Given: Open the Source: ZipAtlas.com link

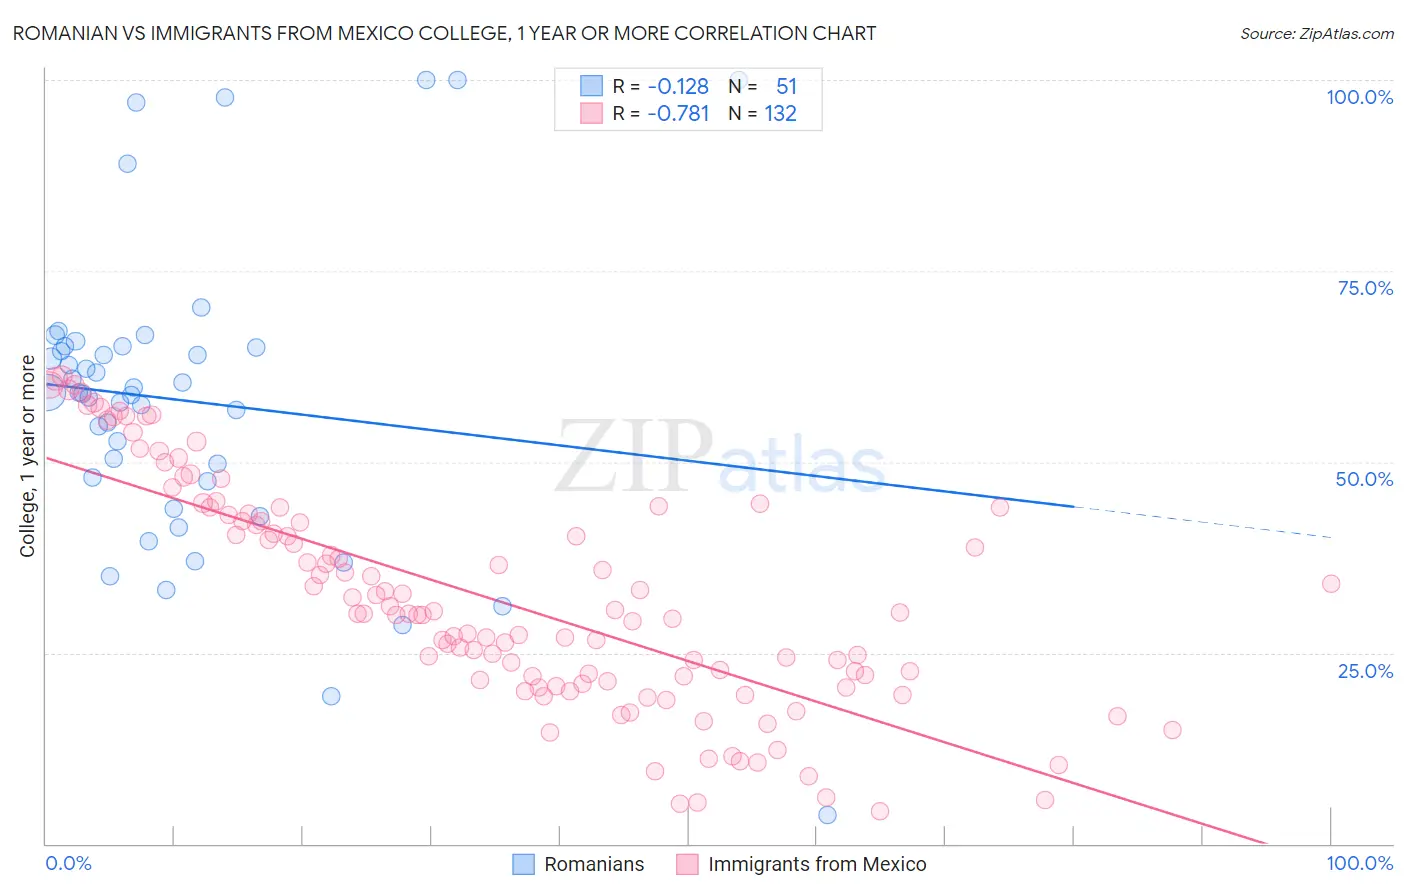Looking at the screenshot, I should [1317, 33].
